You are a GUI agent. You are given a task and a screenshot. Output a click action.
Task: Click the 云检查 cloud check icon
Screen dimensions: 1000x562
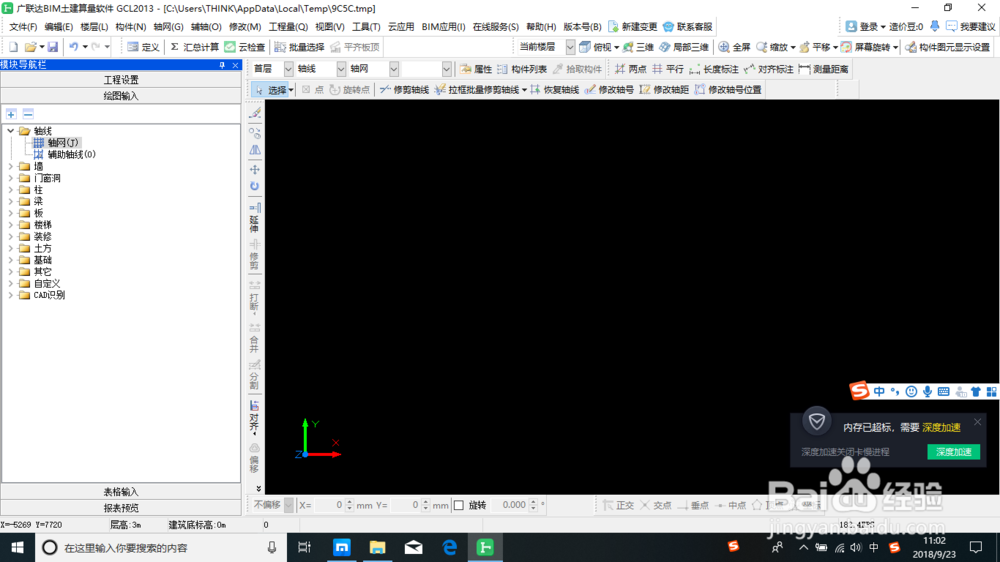pyautogui.click(x=245, y=47)
